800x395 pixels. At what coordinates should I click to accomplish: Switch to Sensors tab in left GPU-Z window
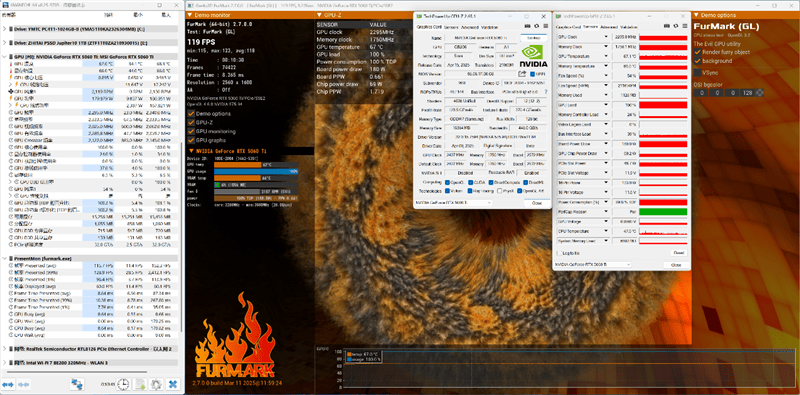point(451,27)
